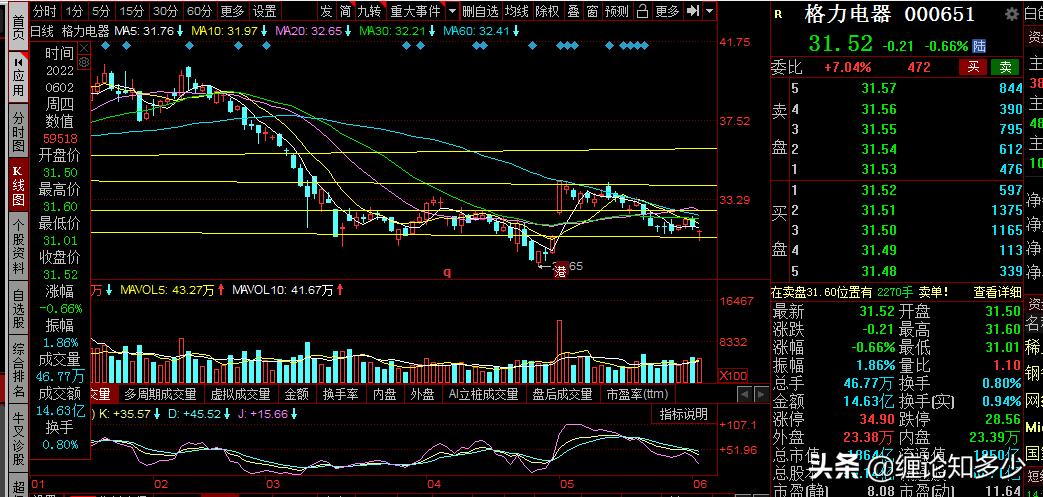Adjust MA10 parameter via its arrow
This screenshot has height=497, width=1043.
(264, 31)
